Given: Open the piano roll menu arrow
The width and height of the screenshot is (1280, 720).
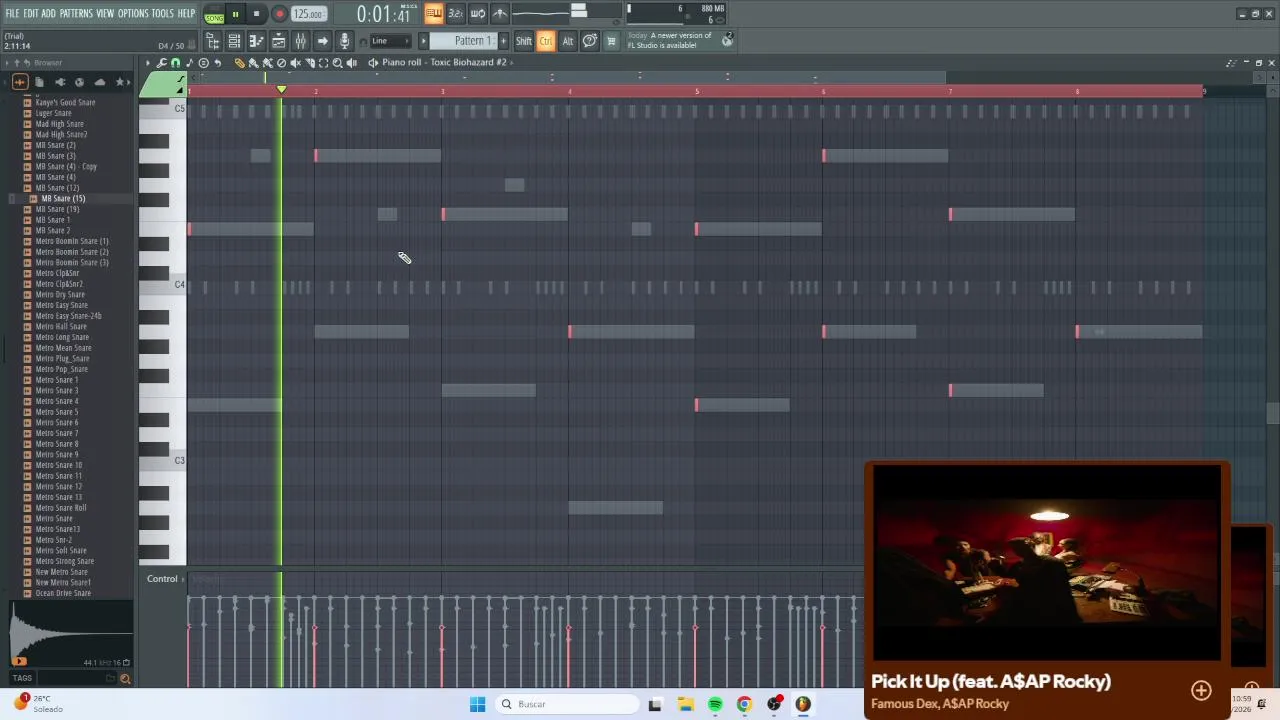Looking at the screenshot, I should (148, 62).
